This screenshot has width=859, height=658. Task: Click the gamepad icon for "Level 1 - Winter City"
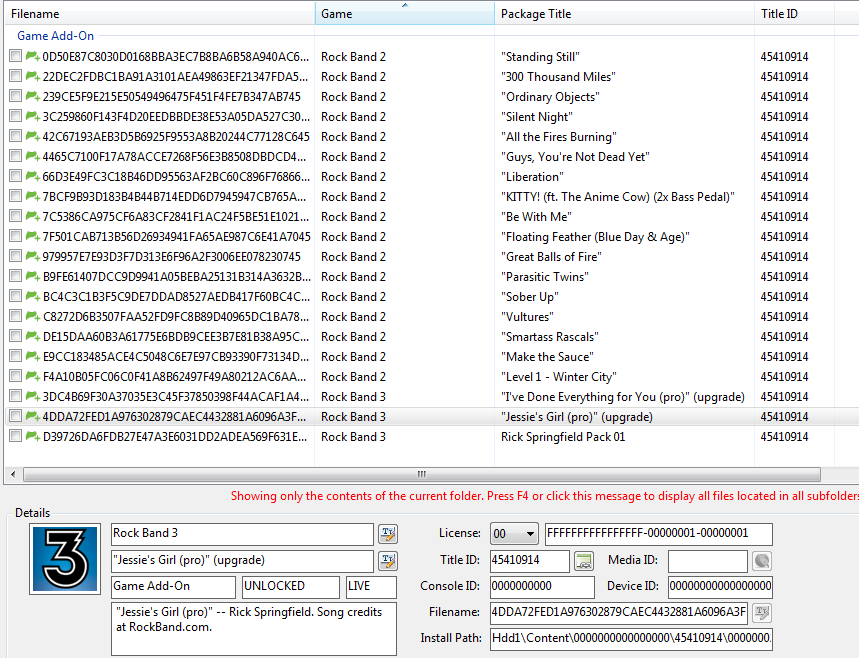(x=32, y=376)
